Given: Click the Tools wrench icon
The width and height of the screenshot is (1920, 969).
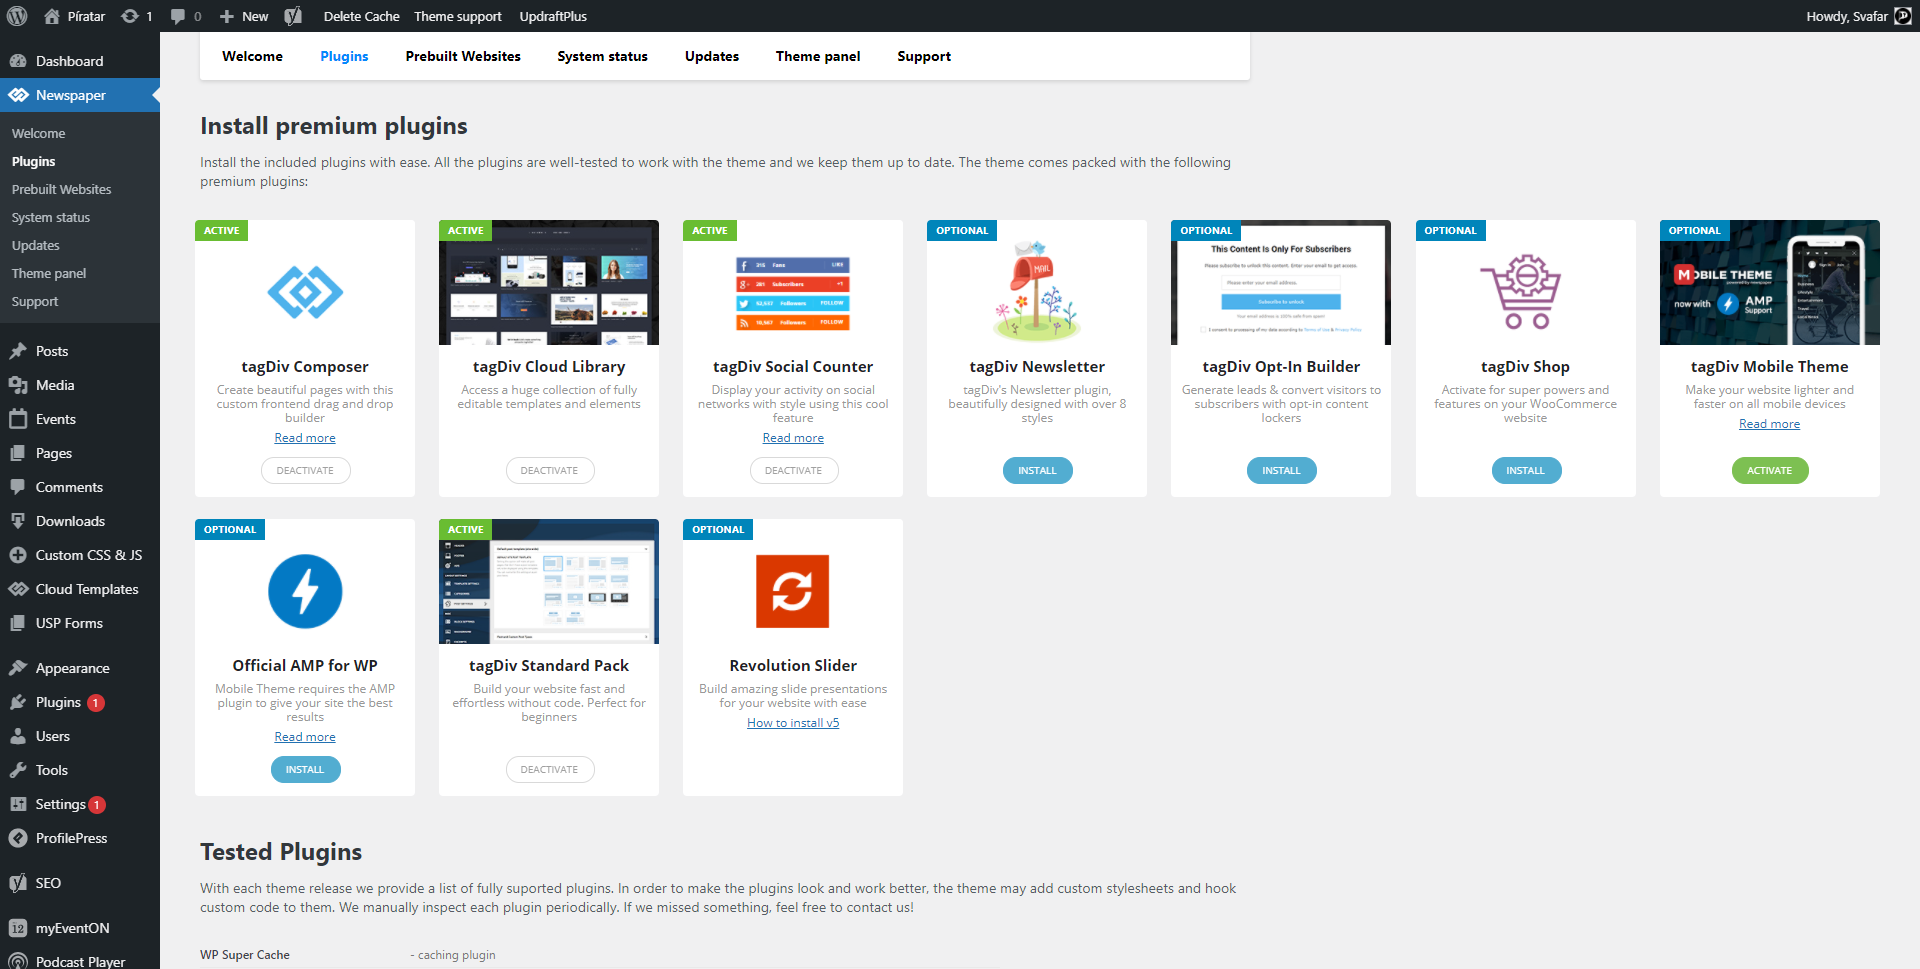Looking at the screenshot, I should (18, 770).
